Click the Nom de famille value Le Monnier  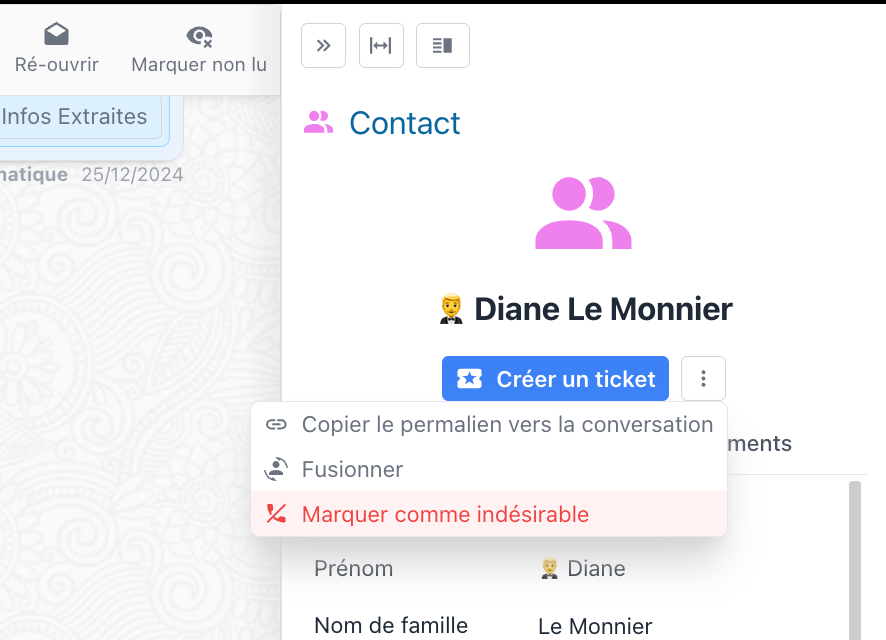click(595, 627)
